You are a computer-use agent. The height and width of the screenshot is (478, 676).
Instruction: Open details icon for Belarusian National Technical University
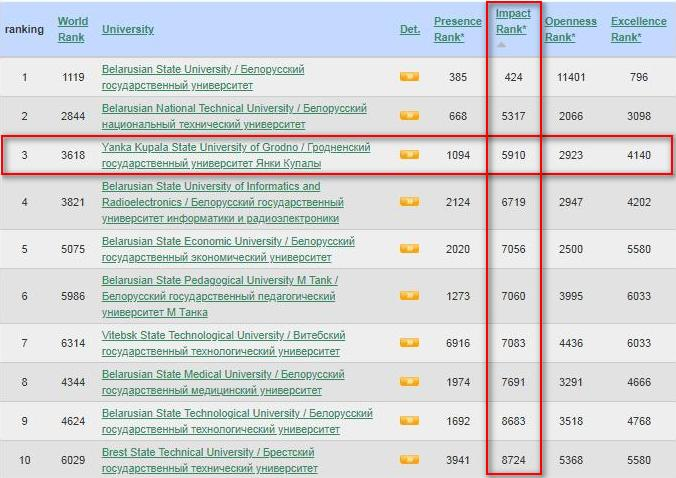(x=409, y=116)
